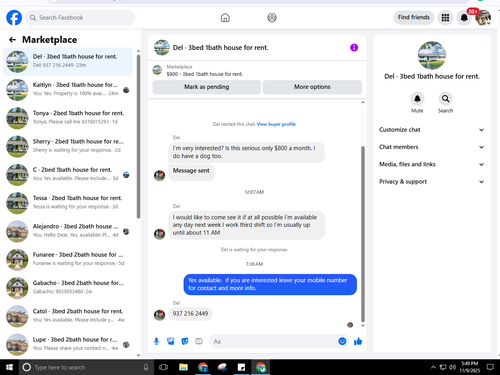500x375 pixels.
Task: Choose a GIF icon
Action: click(199, 341)
